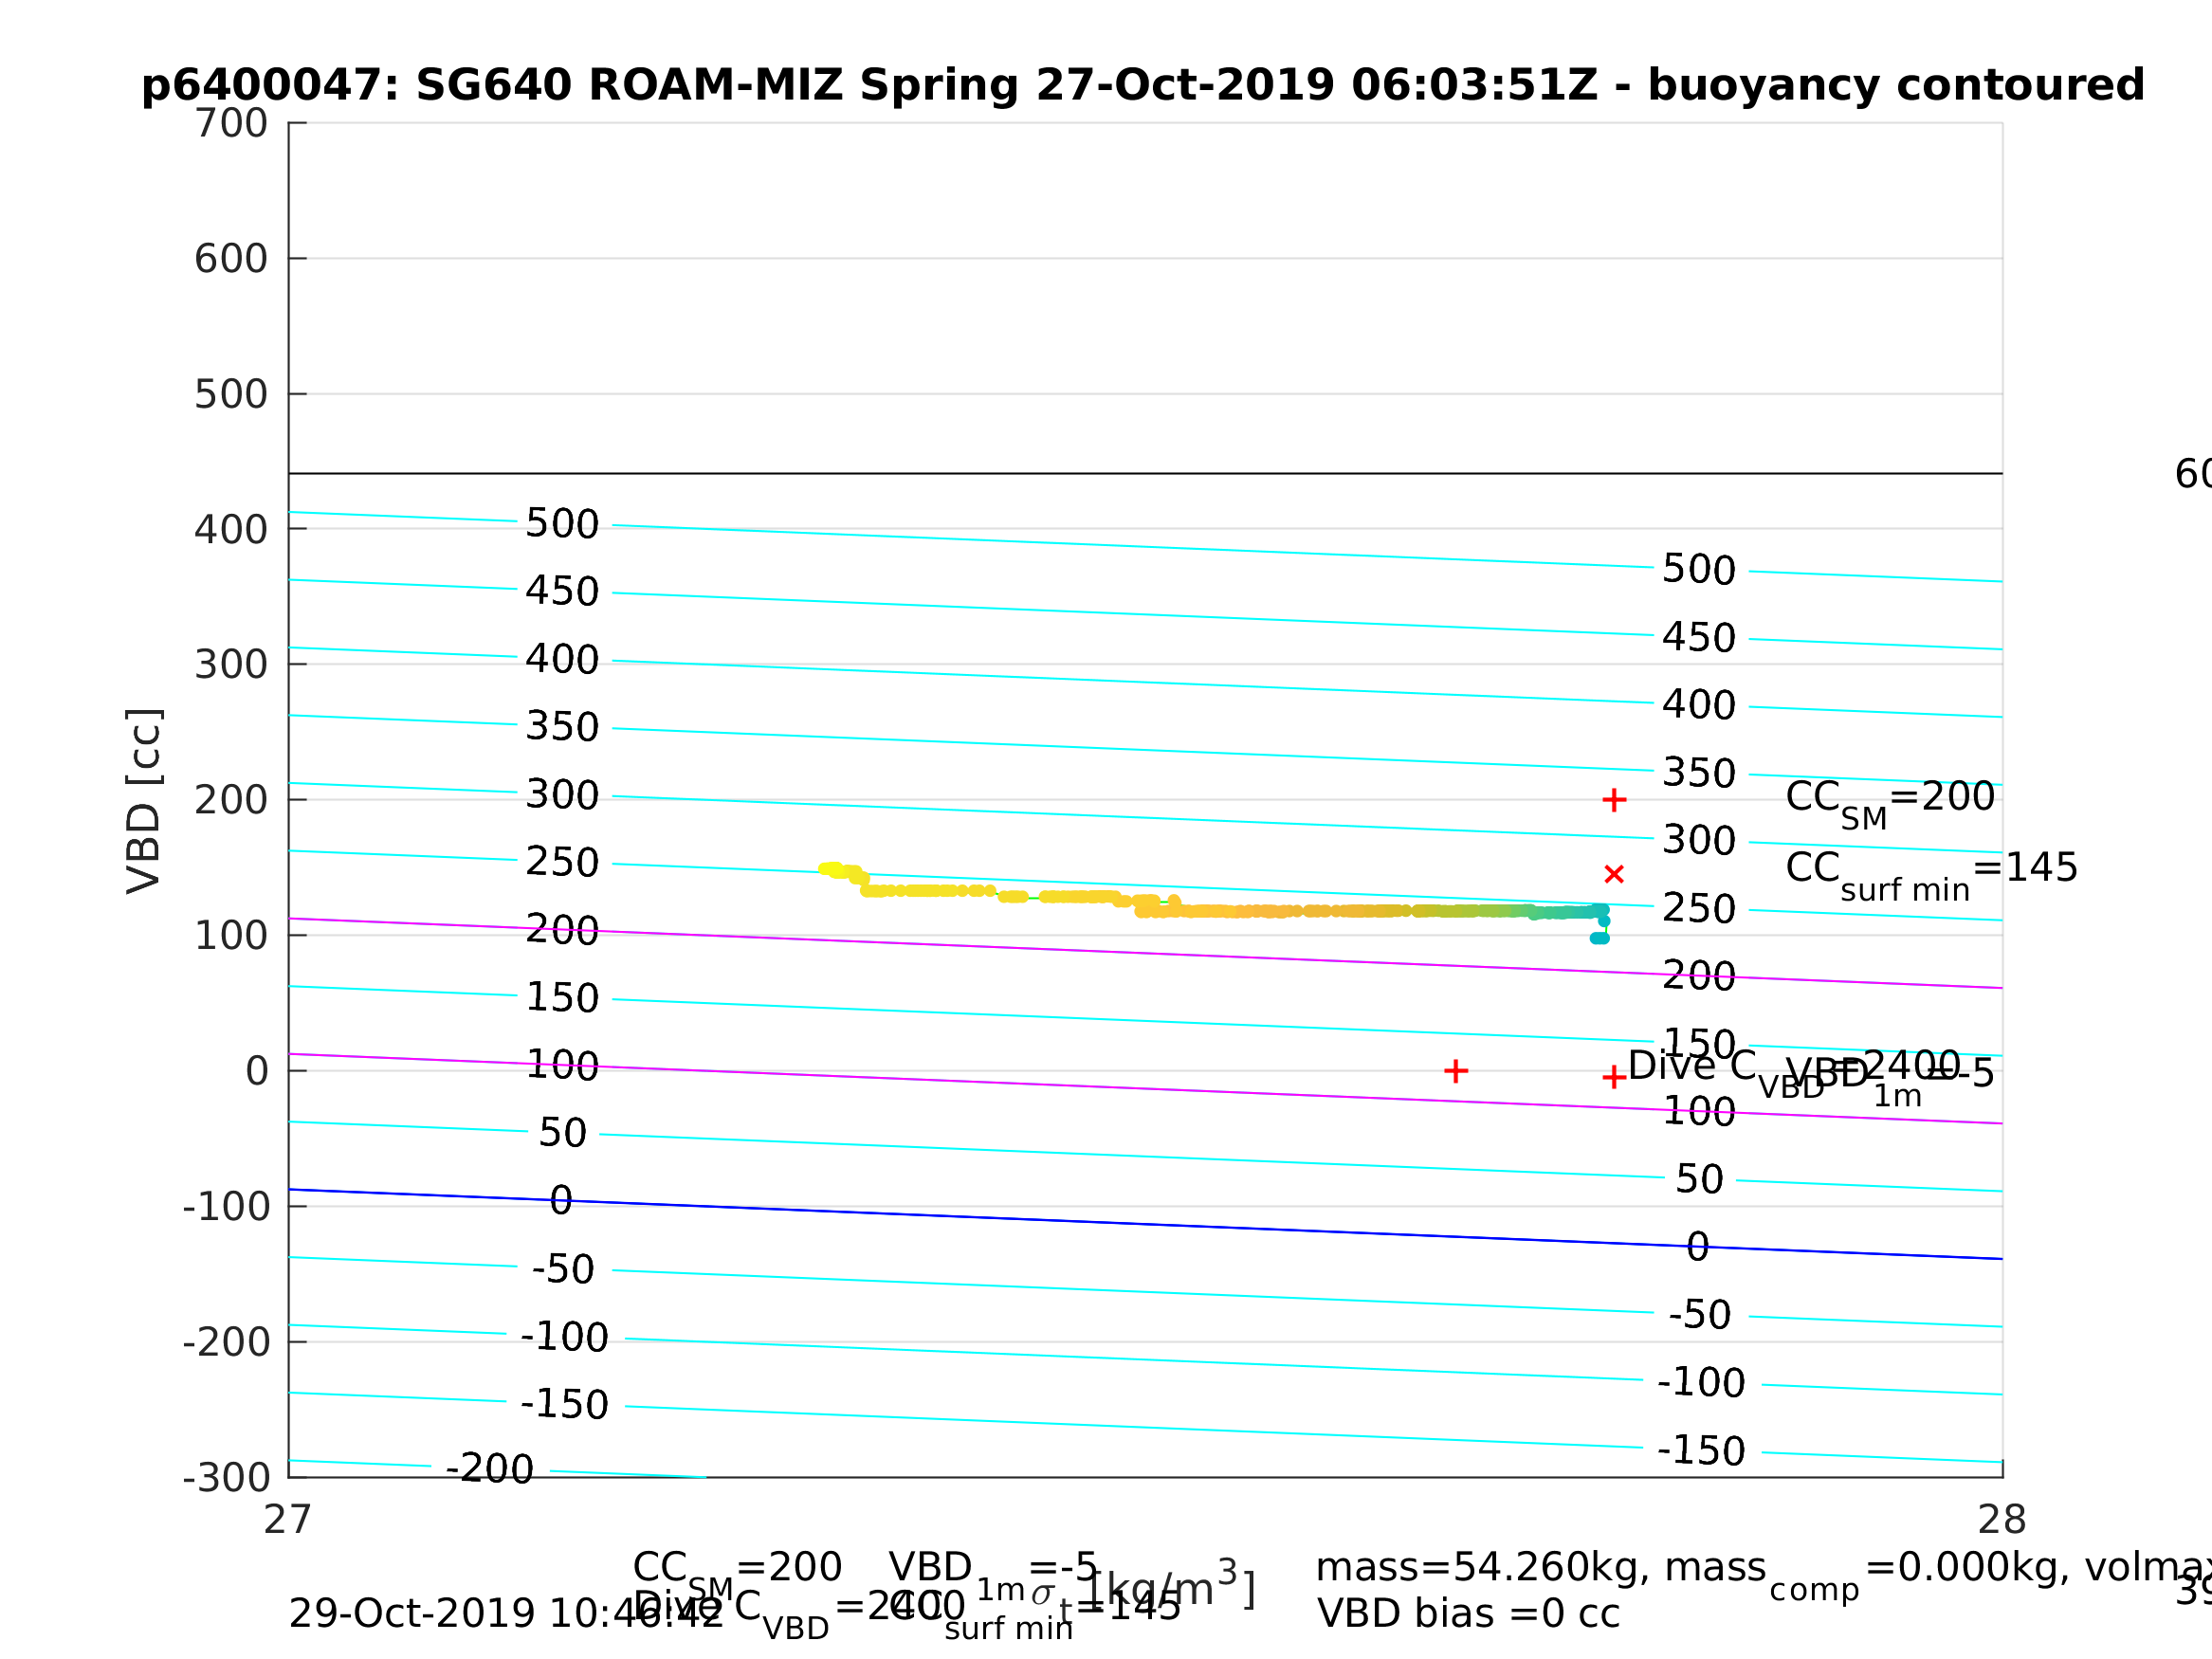Click the right-side '50' contour label
This screenshot has height=1659, width=2212.
[1699, 1179]
